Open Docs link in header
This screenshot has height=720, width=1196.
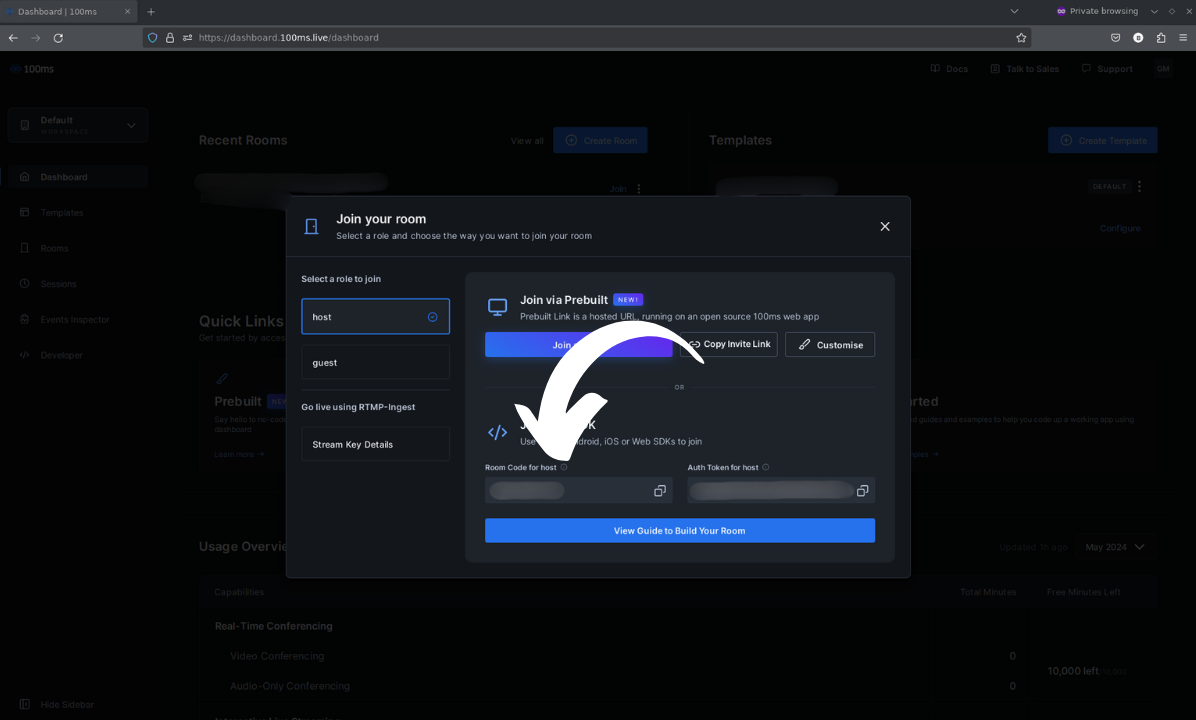tap(949, 69)
